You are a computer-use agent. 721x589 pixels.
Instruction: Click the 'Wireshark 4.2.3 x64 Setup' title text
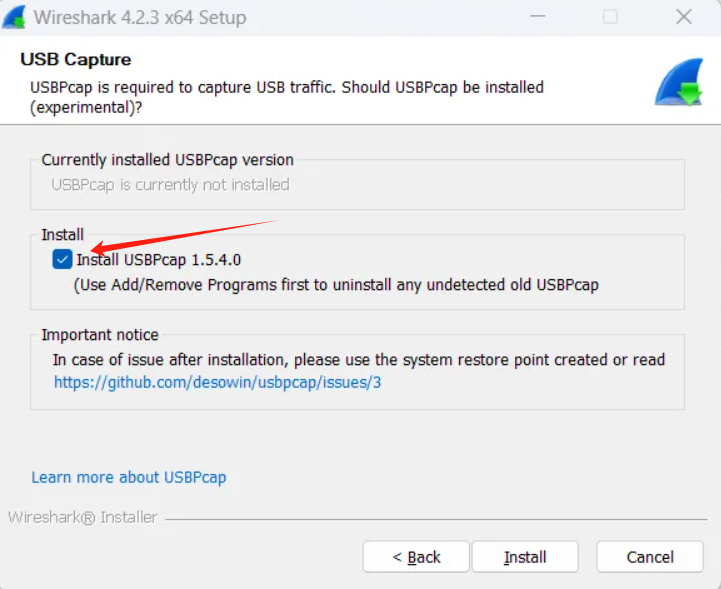[x=140, y=17]
